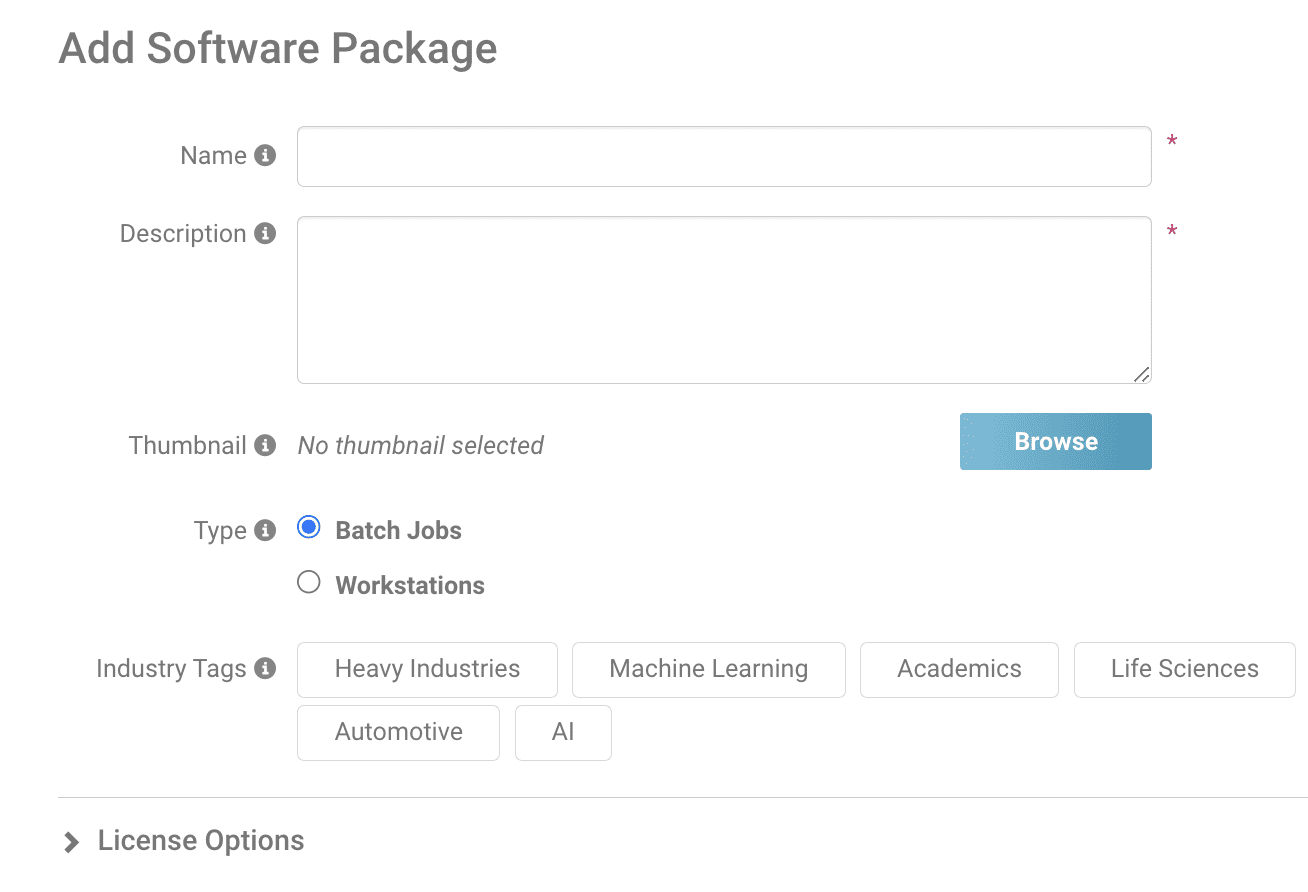Select the AI tag
1308x892 pixels.
[x=563, y=732]
